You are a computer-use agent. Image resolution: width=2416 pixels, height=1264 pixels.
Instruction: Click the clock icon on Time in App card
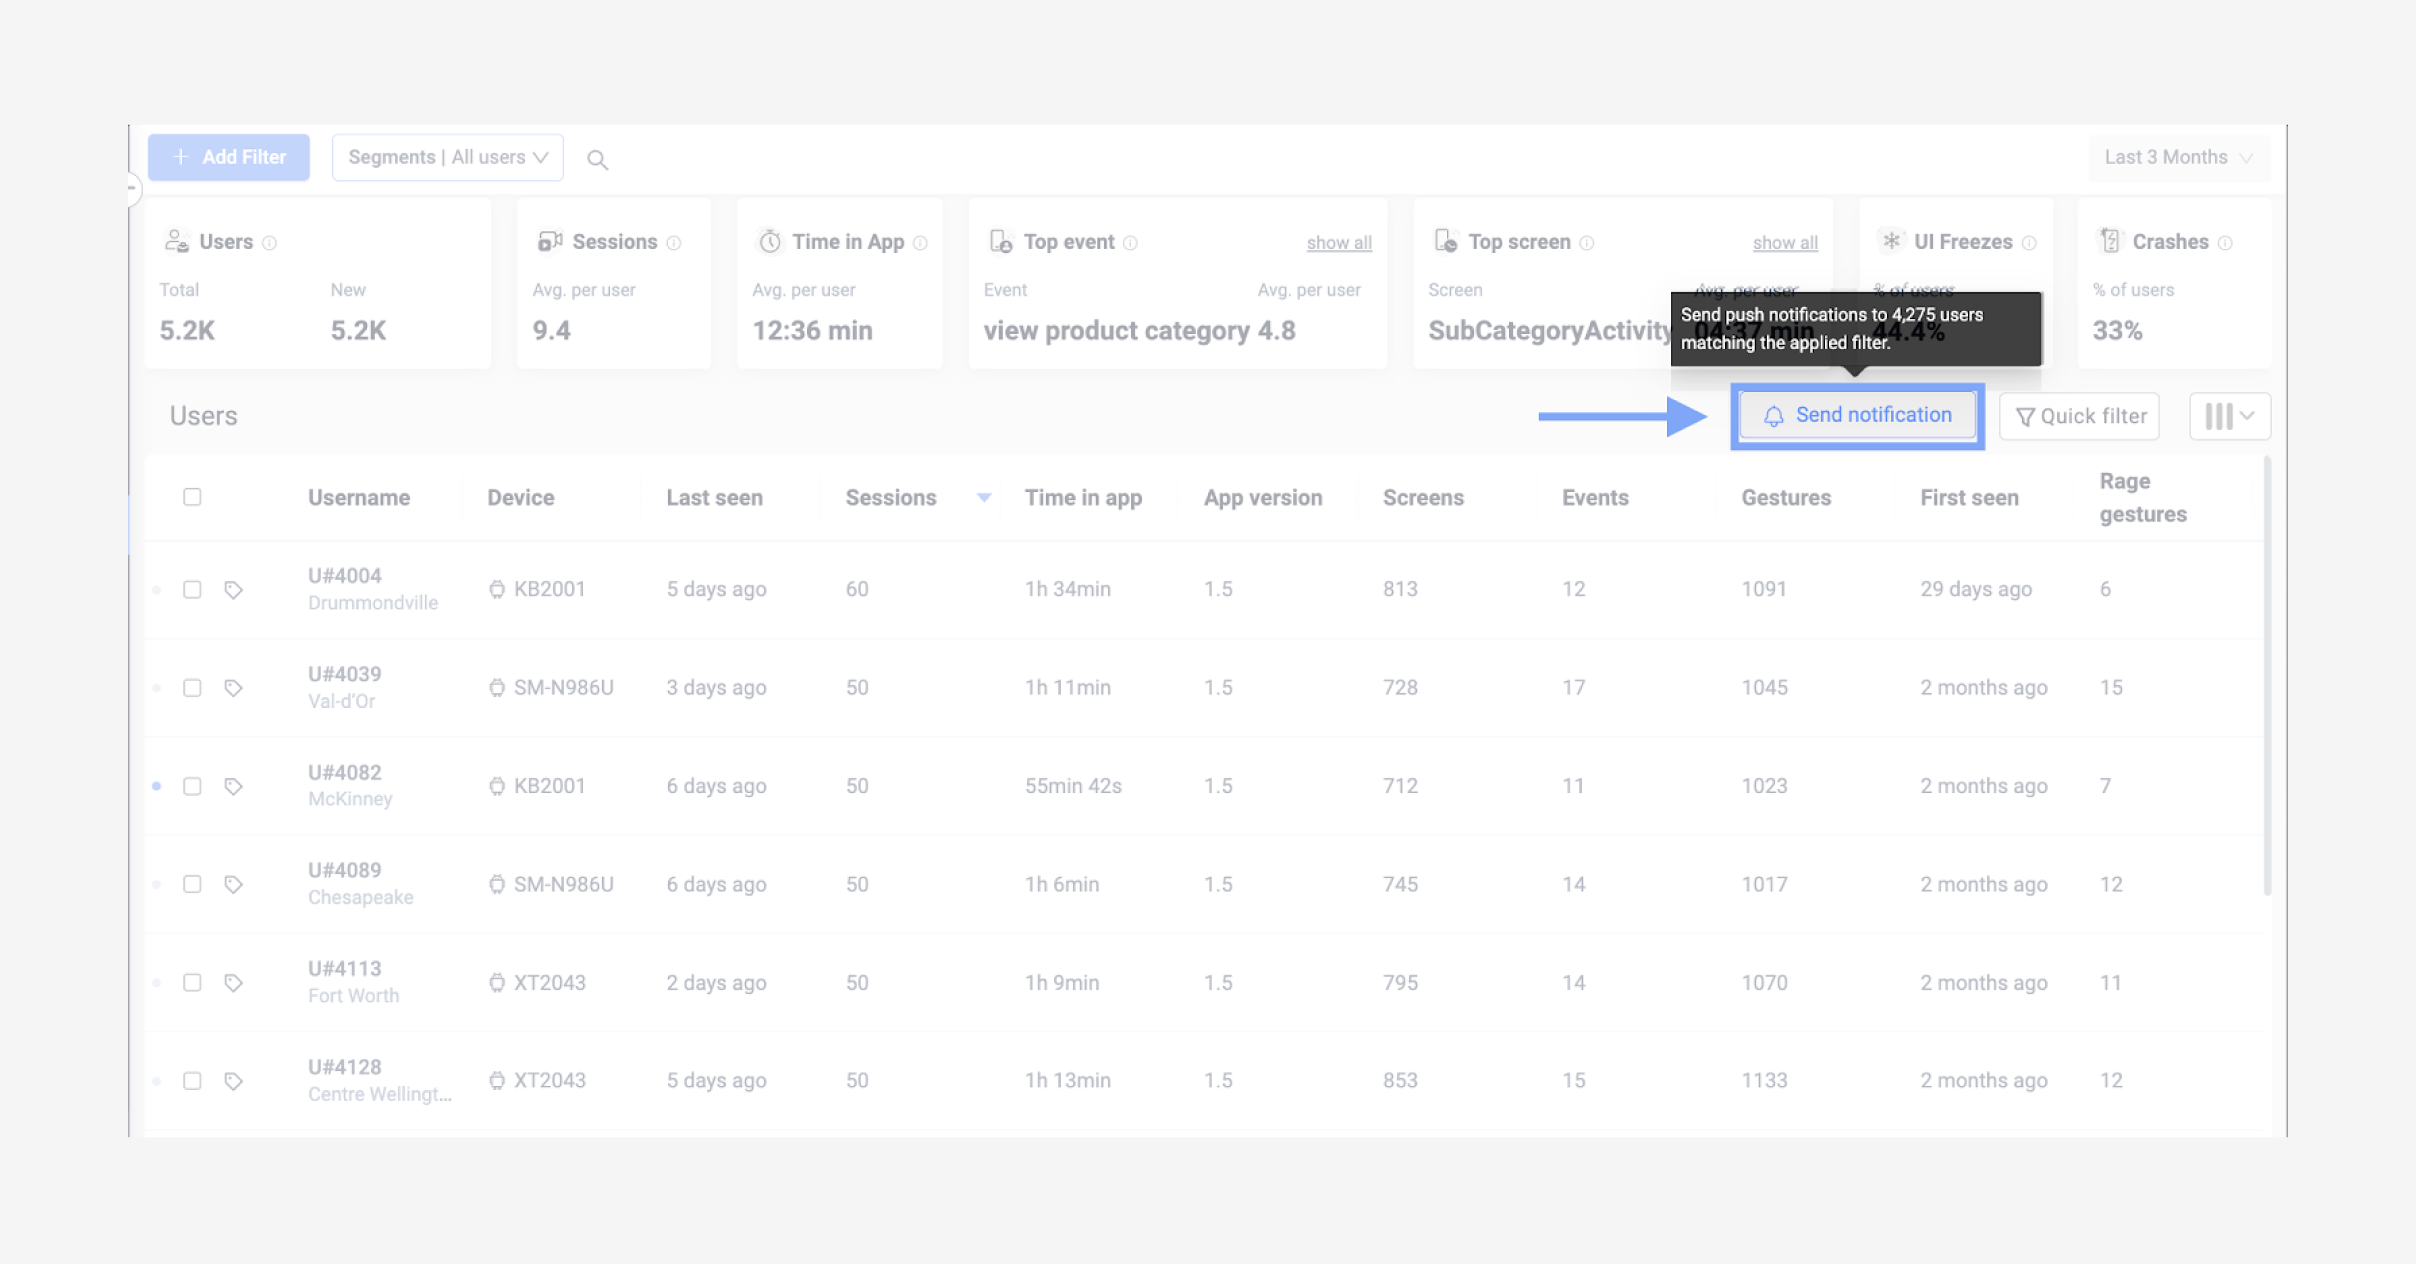point(768,241)
